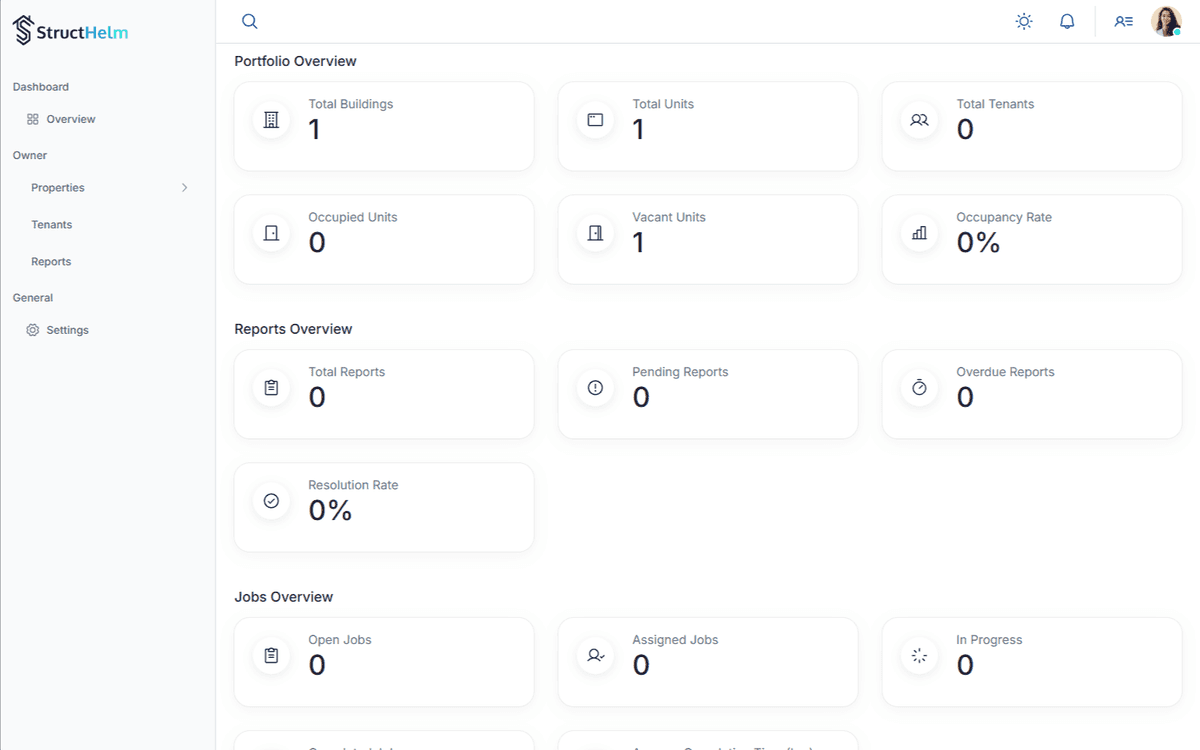
Task: Expand the Properties menu chevron
Action: (x=184, y=187)
